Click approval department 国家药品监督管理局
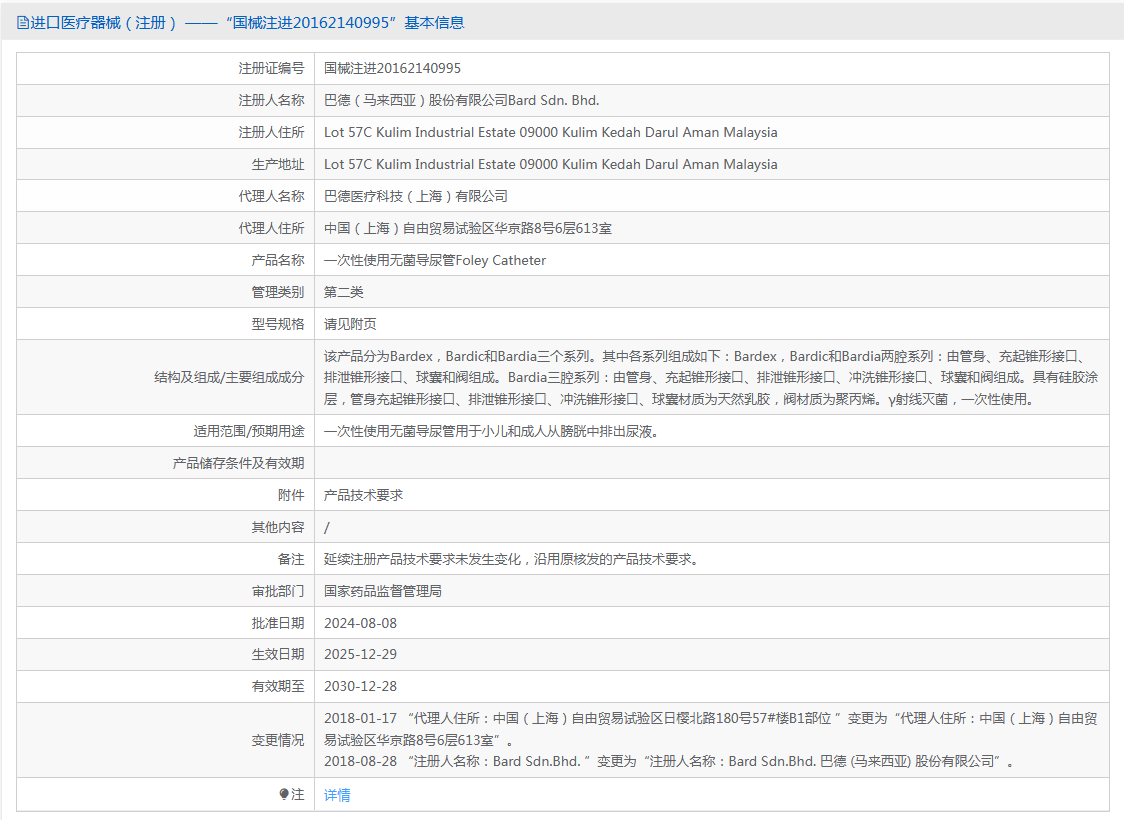 (x=383, y=591)
